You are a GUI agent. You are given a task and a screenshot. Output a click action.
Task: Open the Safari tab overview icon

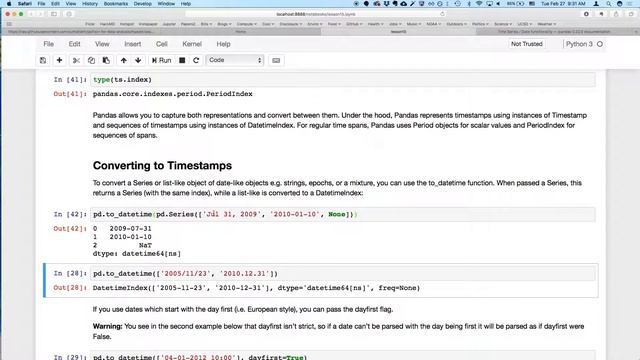tap(631, 14)
